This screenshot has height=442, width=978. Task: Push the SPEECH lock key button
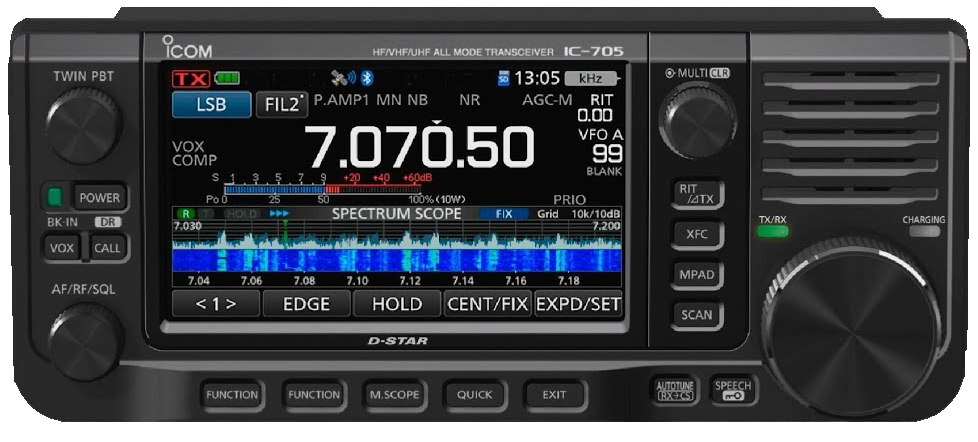[x=734, y=391]
